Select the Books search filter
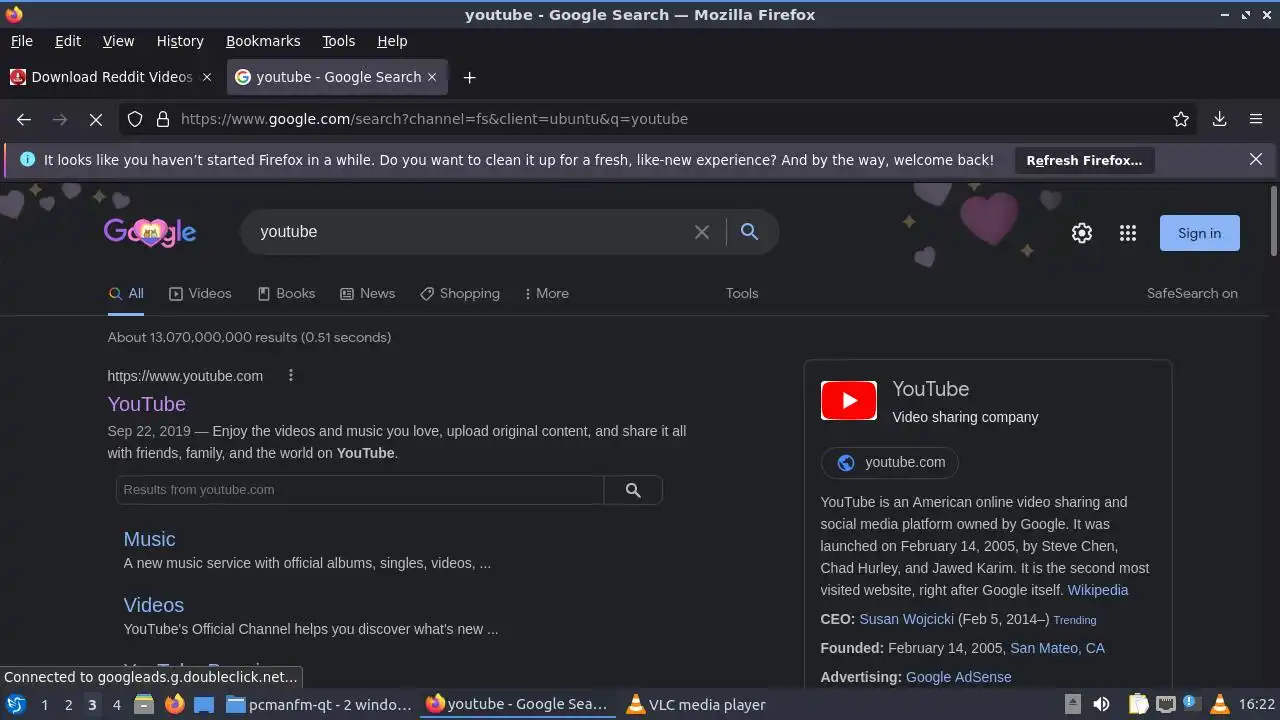Image resolution: width=1280 pixels, height=720 pixels. [286, 293]
